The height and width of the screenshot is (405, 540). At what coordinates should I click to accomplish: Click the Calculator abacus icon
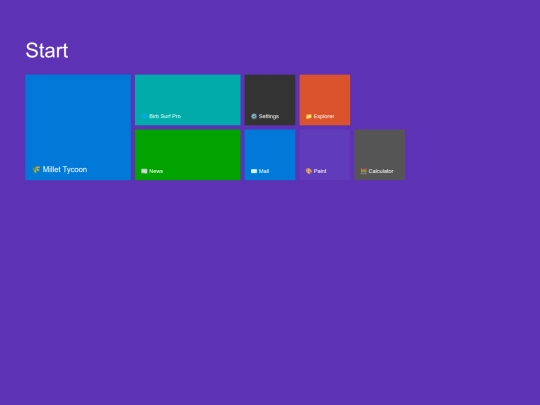click(x=363, y=171)
